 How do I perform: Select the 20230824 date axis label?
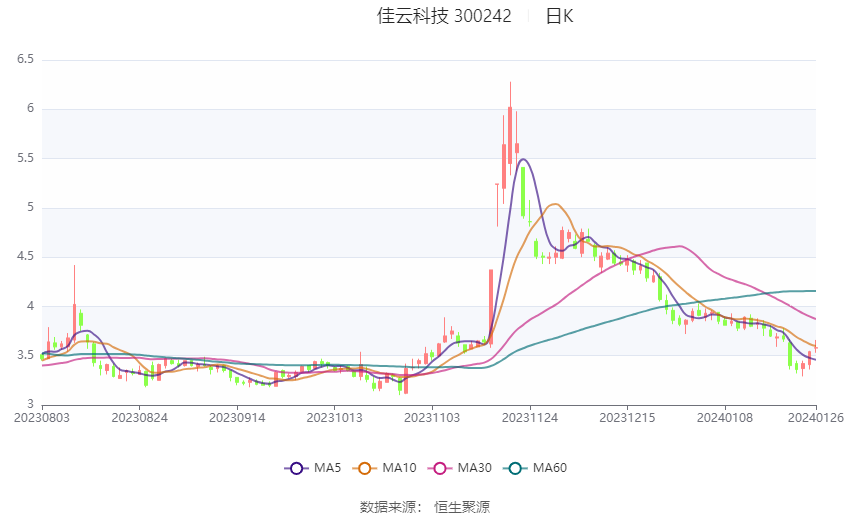(x=139, y=418)
